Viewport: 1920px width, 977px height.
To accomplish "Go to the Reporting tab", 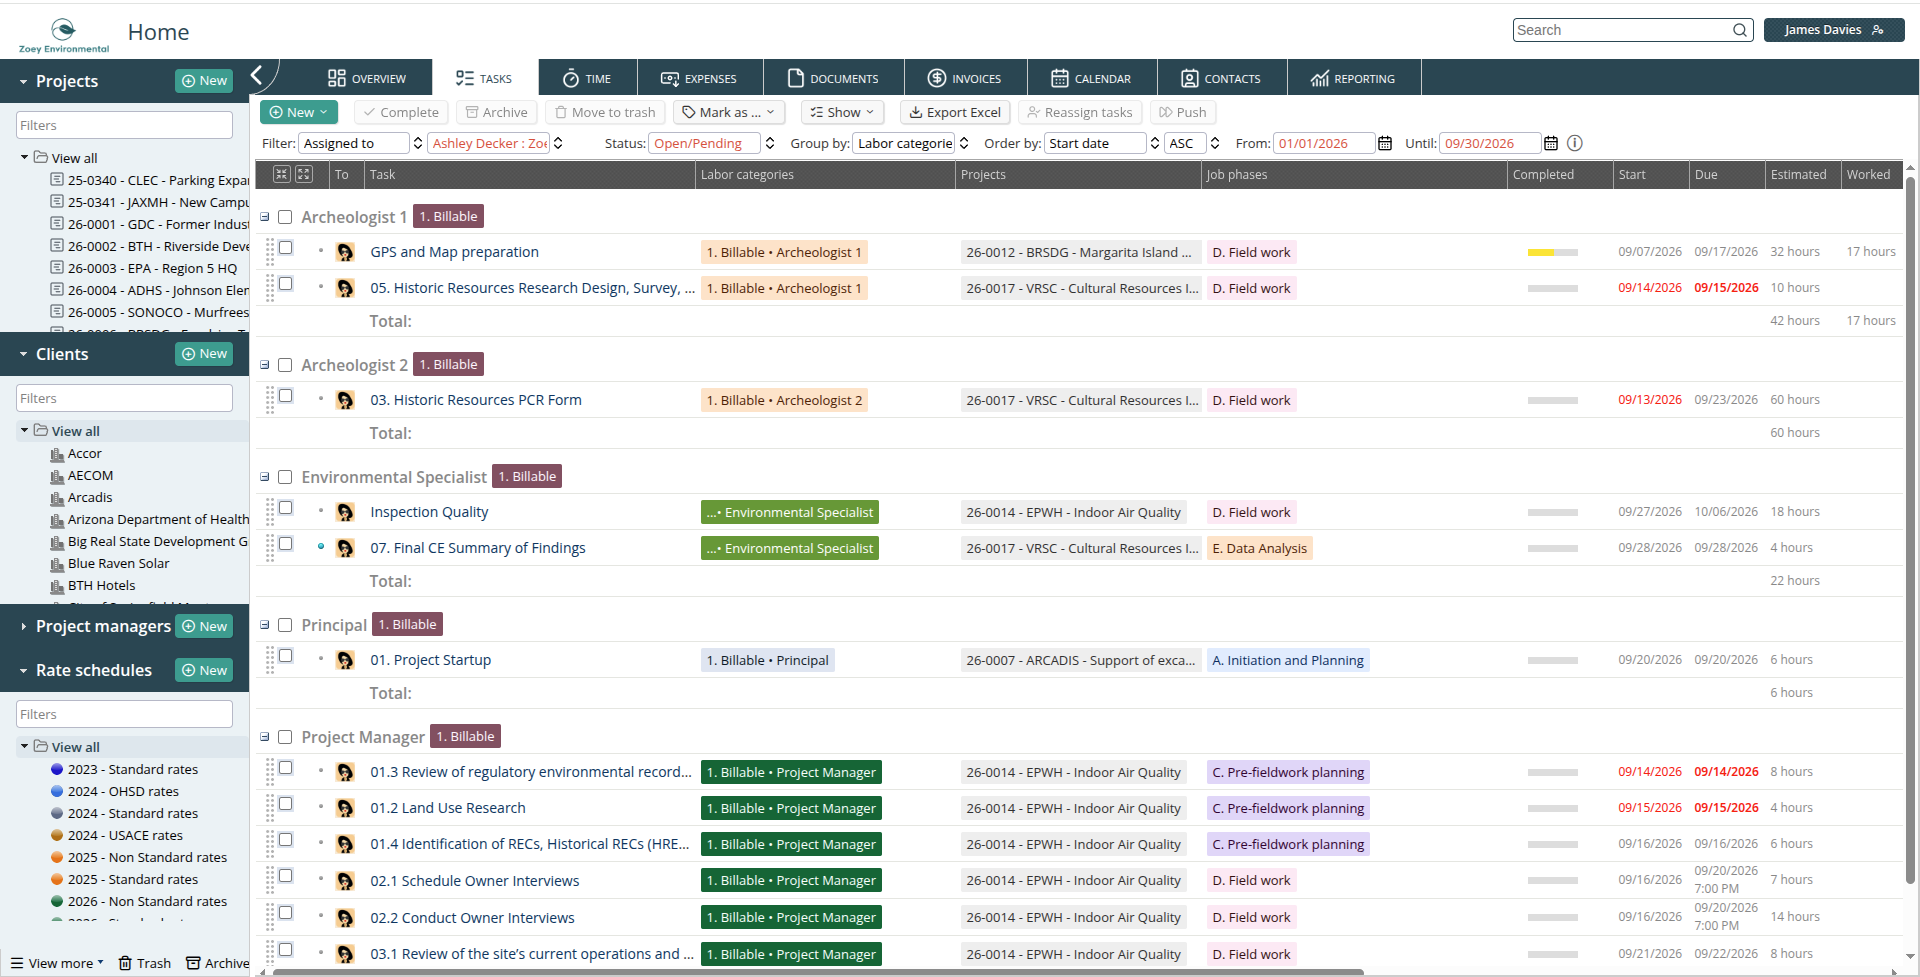I will (x=1353, y=78).
